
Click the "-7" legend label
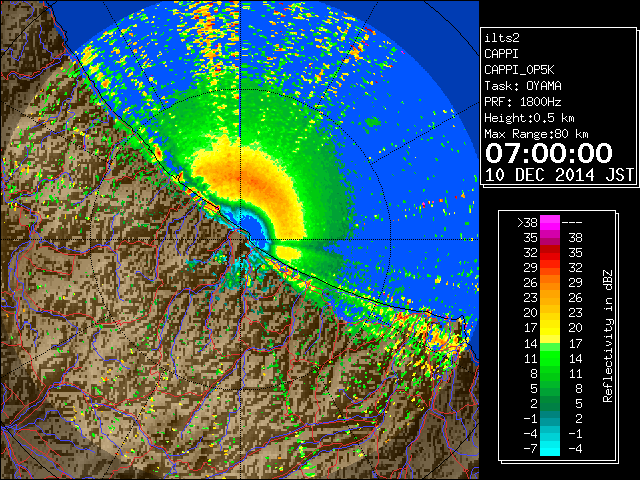(530, 449)
